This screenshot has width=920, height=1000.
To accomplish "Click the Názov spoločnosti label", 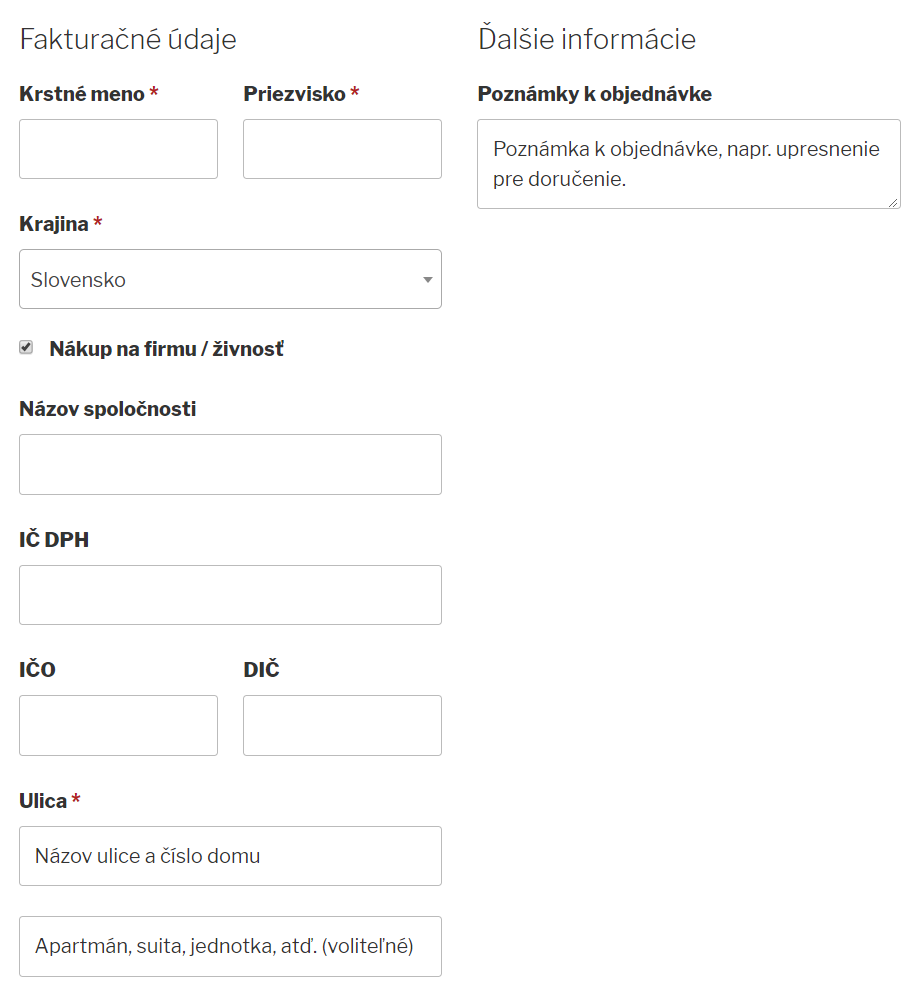I will (x=107, y=409).
